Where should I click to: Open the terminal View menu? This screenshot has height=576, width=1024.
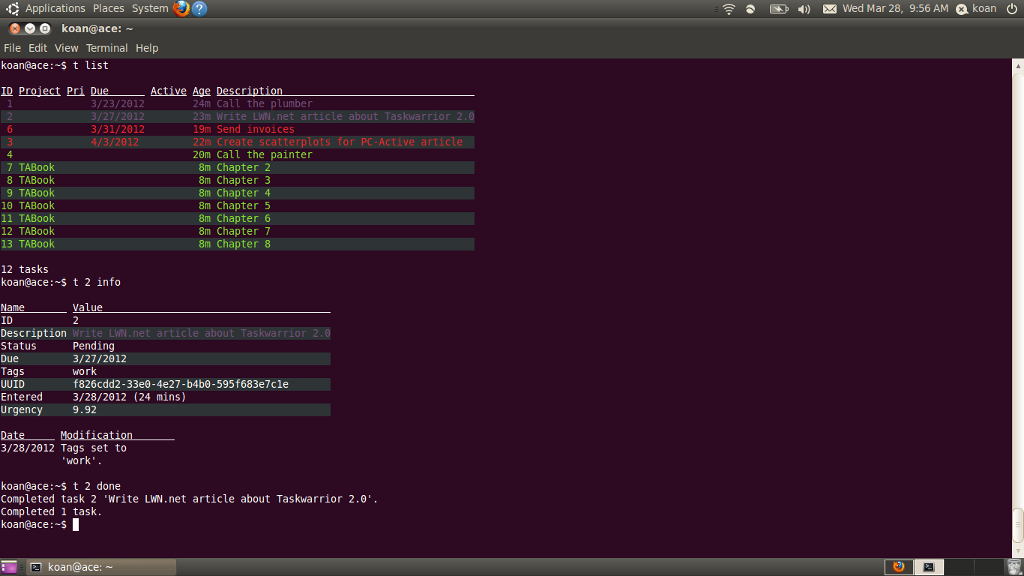(x=67, y=48)
